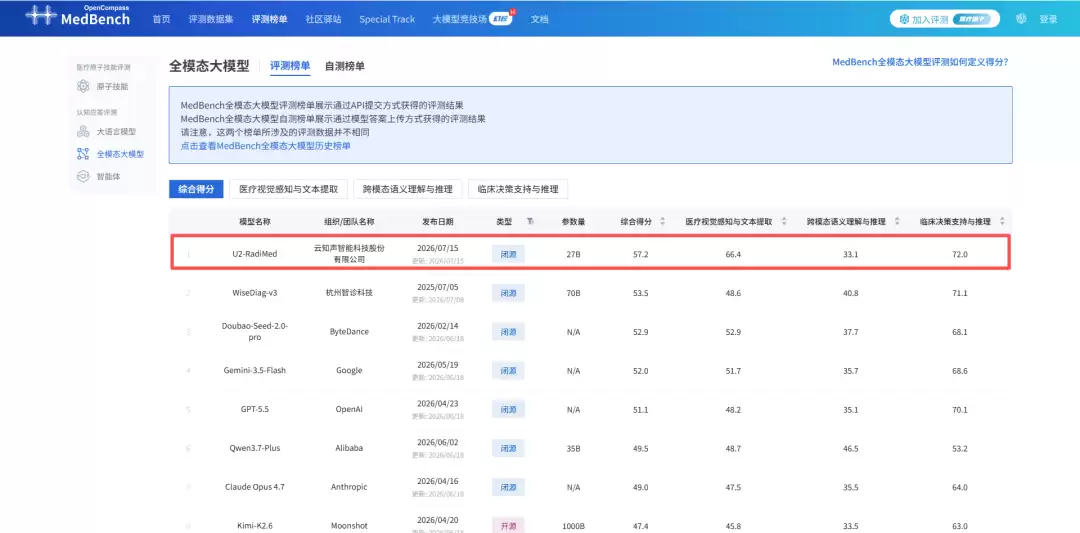Viewport: 1080px width, 533px height.
Task: Click model name WiseDiag-v3
Action: (x=255, y=293)
